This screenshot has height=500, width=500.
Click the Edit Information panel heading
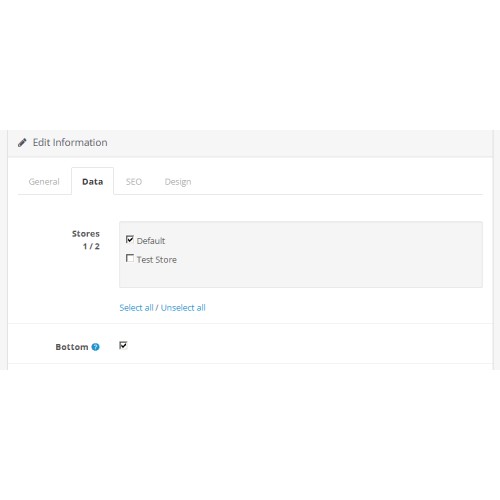[70, 142]
